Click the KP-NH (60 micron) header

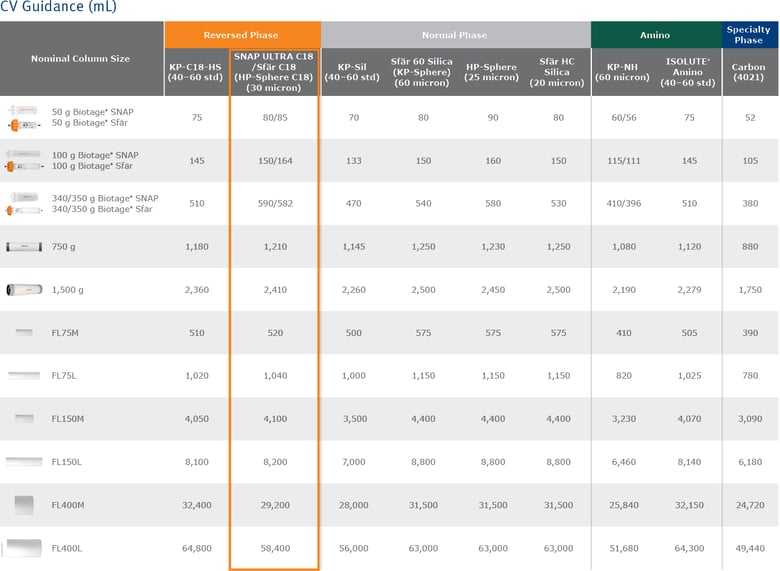[623, 72]
